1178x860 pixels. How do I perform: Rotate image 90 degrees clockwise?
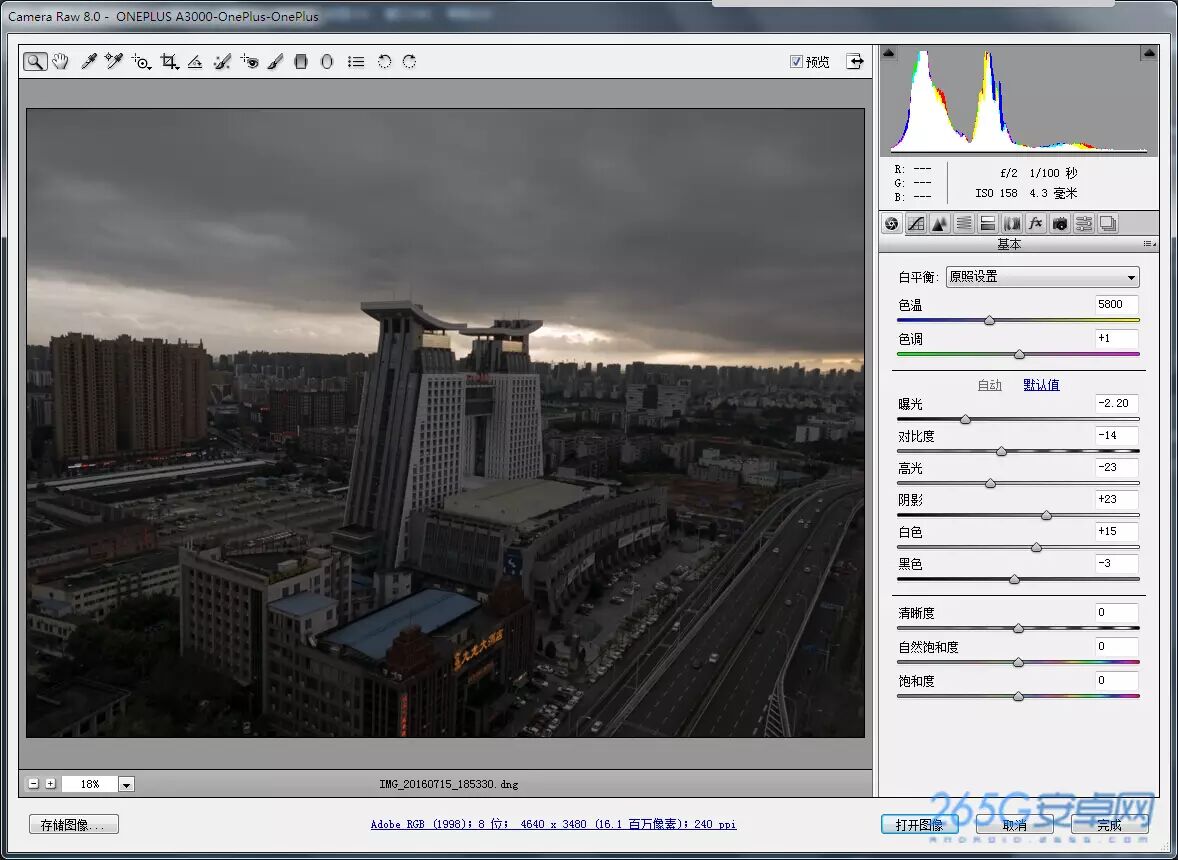point(409,62)
